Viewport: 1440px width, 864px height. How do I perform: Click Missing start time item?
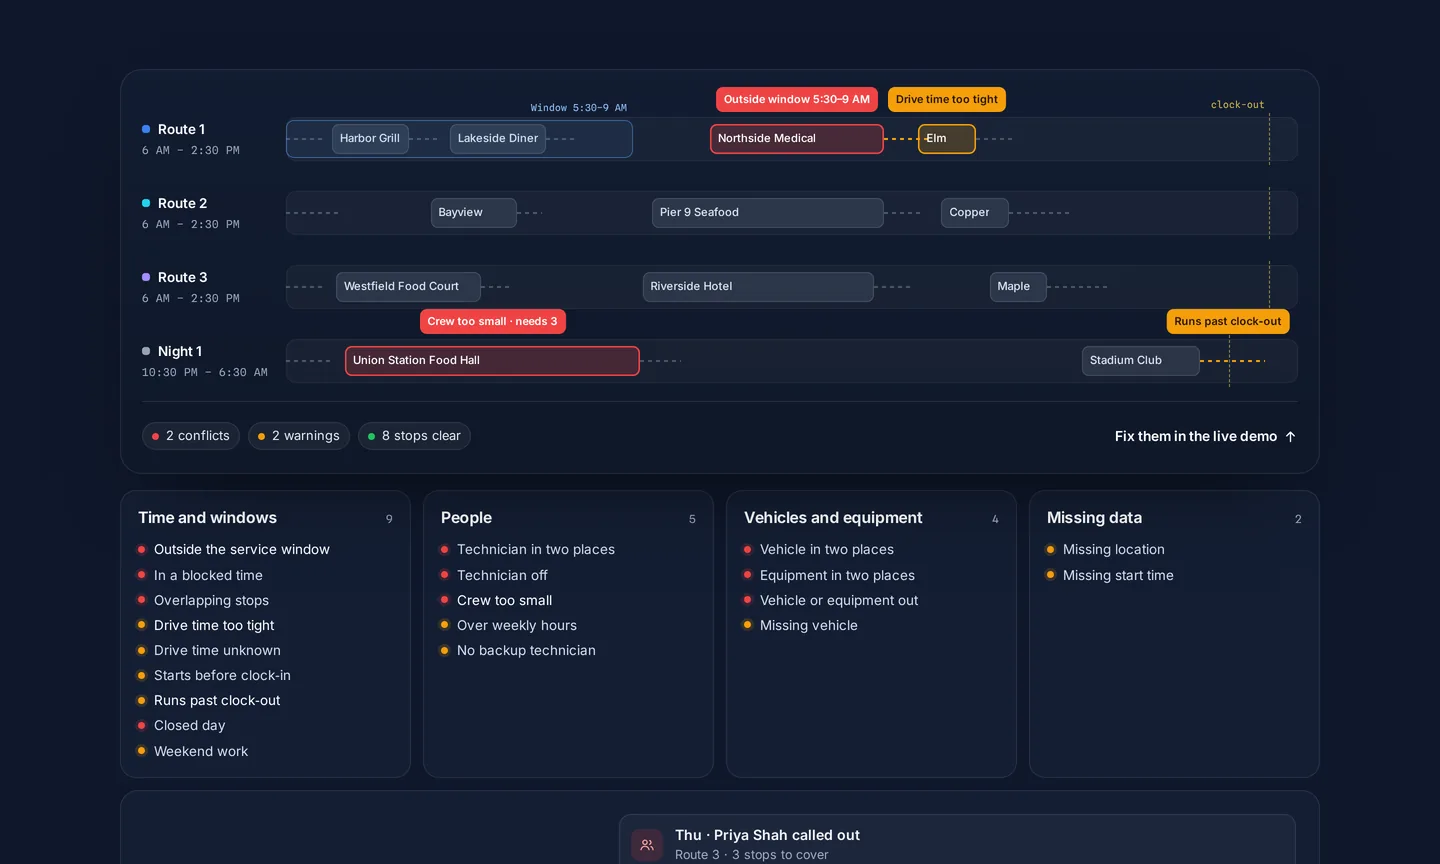pos(1118,576)
